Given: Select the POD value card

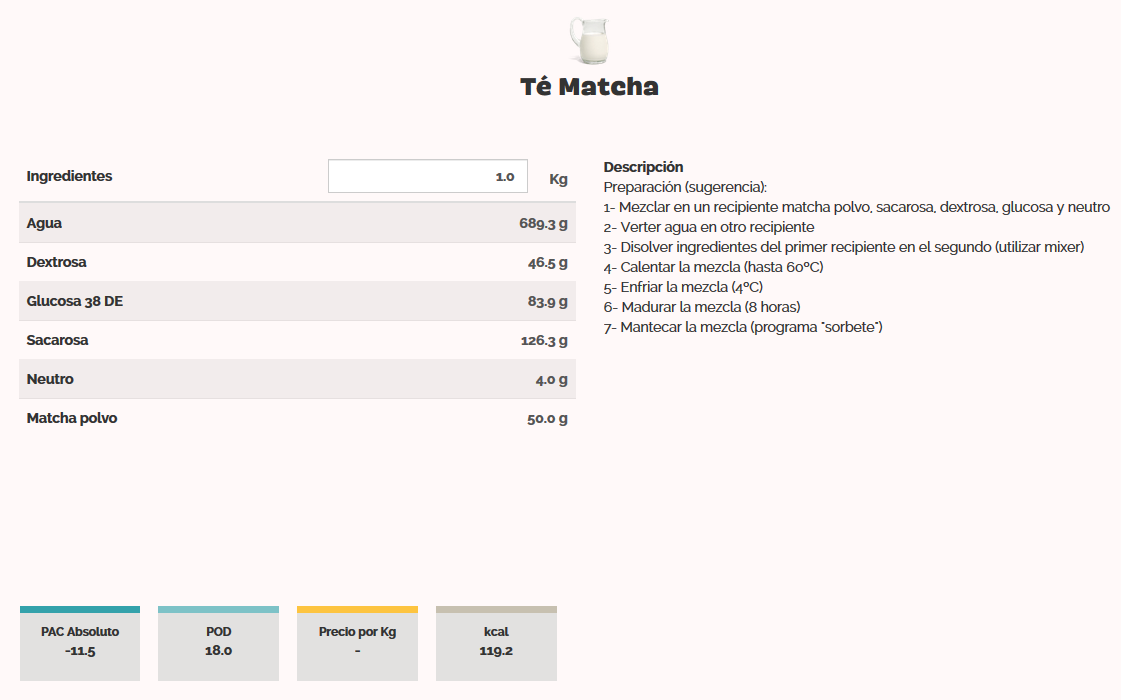Looking at the screenshot, I should (218, 643).
